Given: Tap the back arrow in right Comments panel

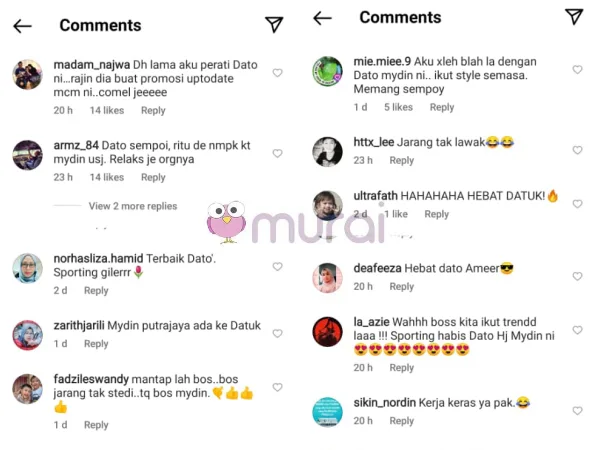Looking at the screenshot, I should pyautogui.click(x=322, y=18).
